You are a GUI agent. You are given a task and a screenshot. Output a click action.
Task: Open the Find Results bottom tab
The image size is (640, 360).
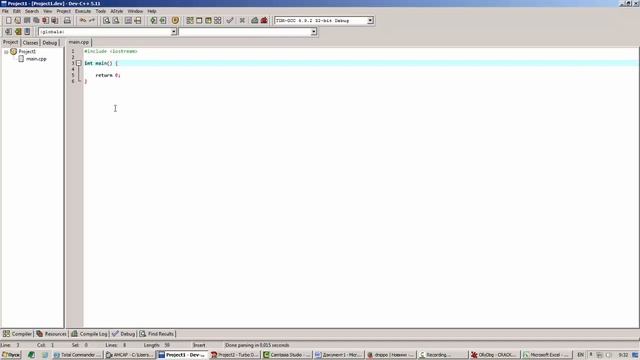click(x=157, y=334)
